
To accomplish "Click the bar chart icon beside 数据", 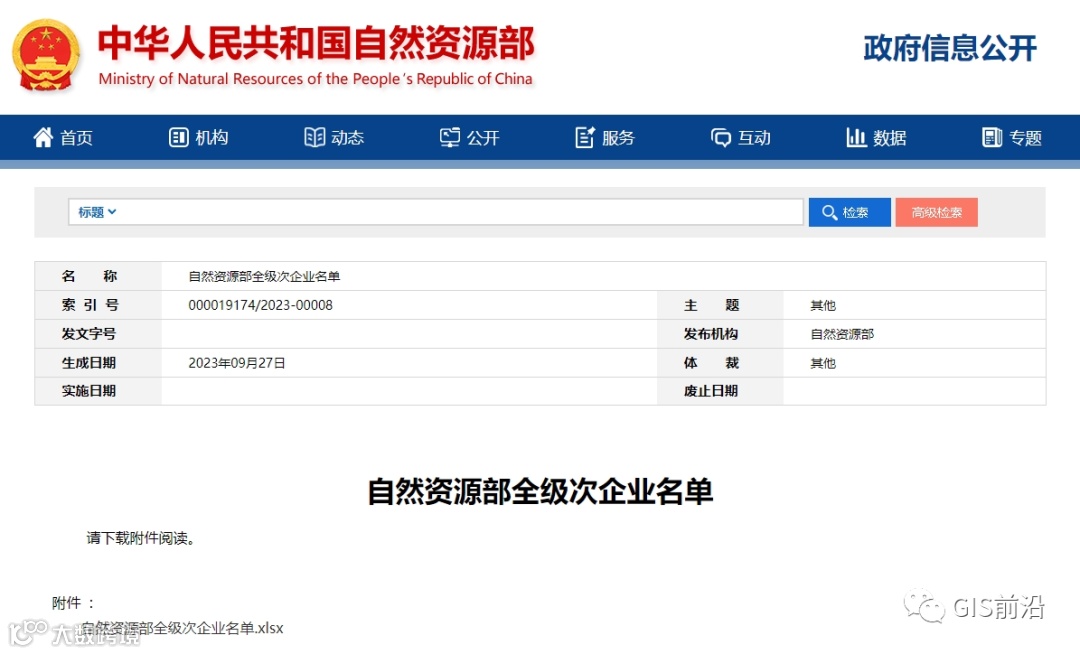I will tap(856, 138).
